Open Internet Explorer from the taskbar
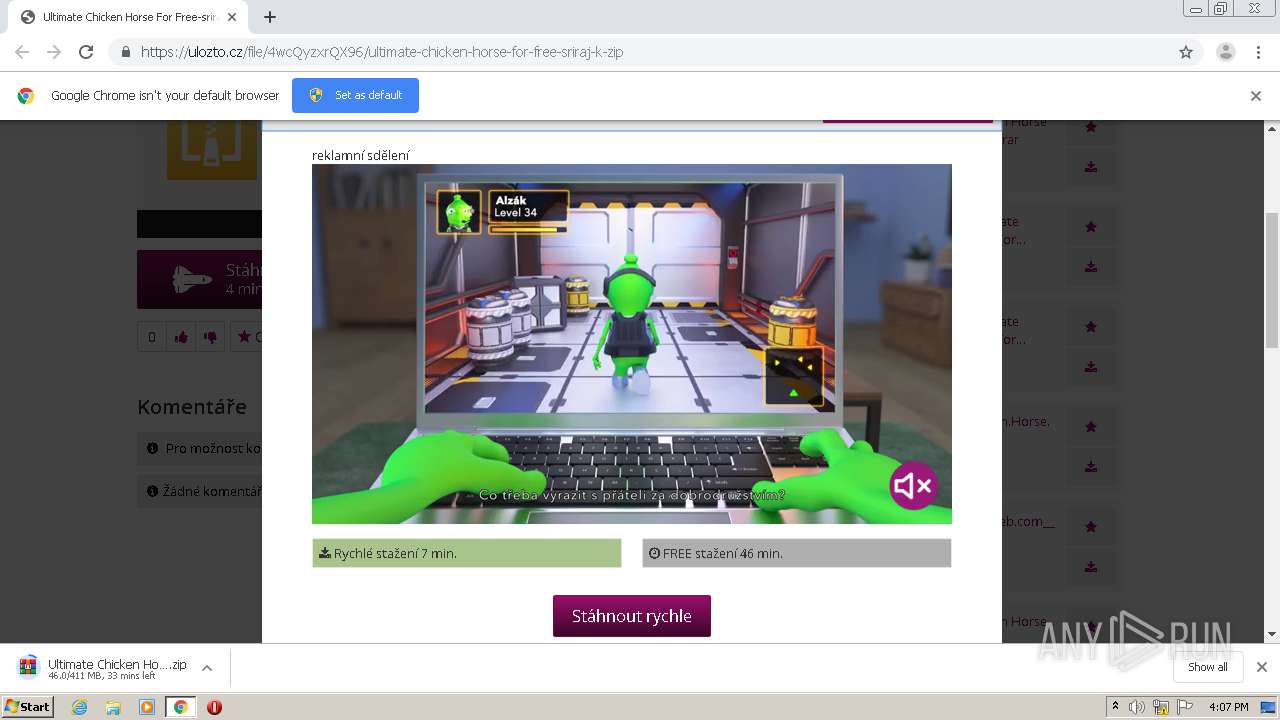1280x720 pixels. [80, 707]
